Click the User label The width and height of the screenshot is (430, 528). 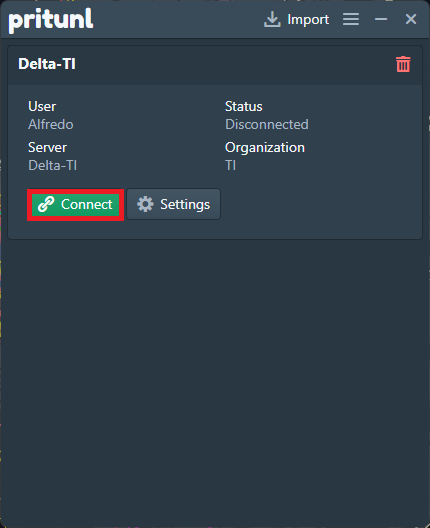(x=42, y=106)
